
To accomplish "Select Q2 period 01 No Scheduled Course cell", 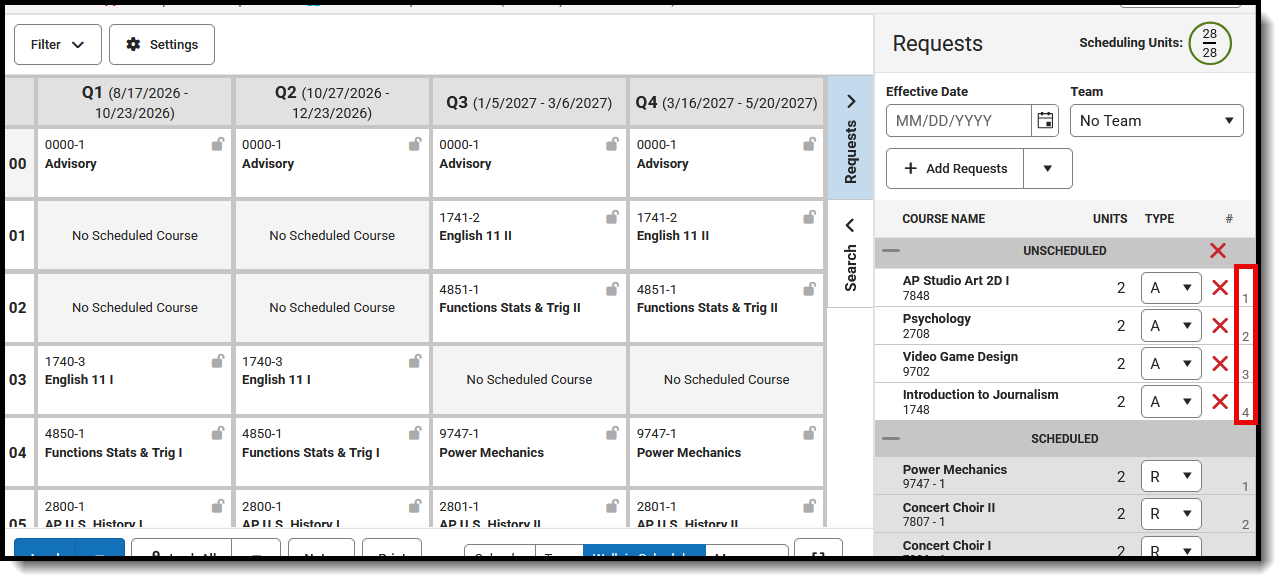I will [332, 236].
